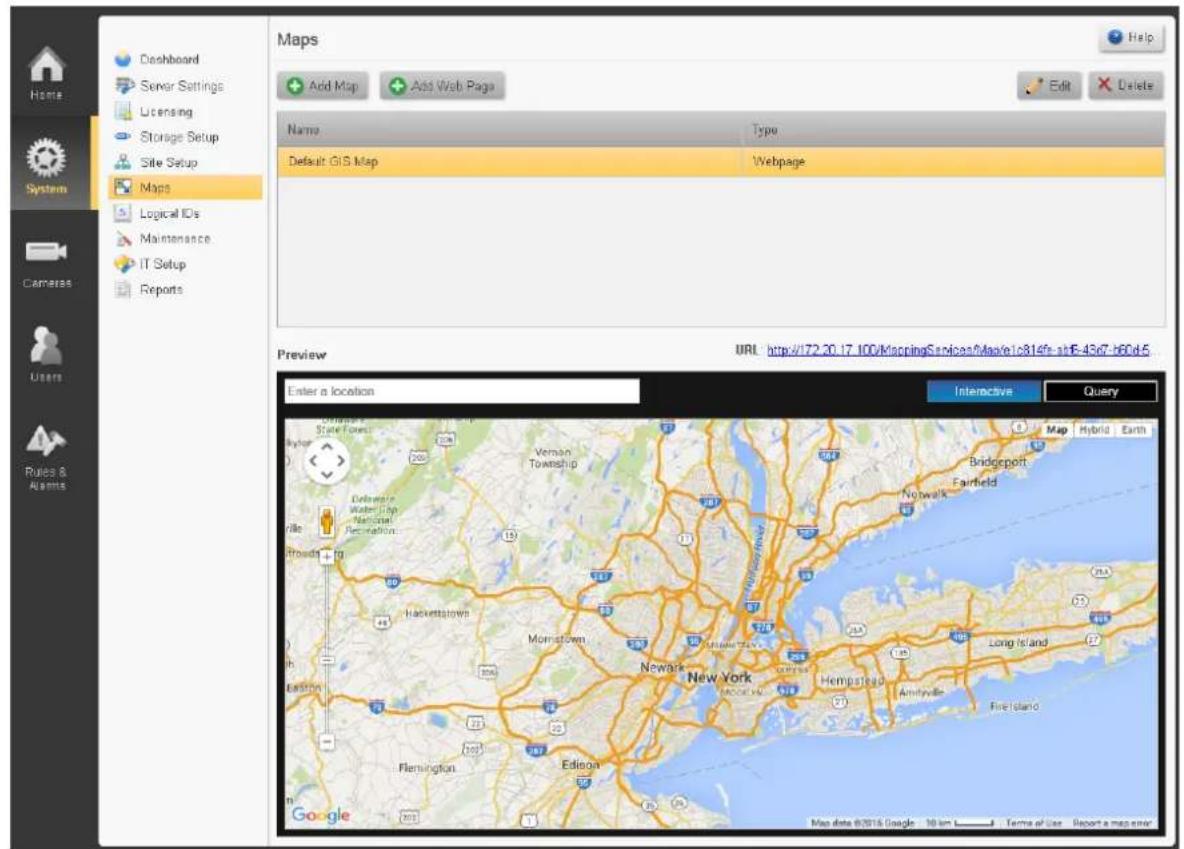The height and width of the screenshot is (849, 1184).
Task: Open the Home section icon
Action: pyautogui.click(x=46, y=65)
